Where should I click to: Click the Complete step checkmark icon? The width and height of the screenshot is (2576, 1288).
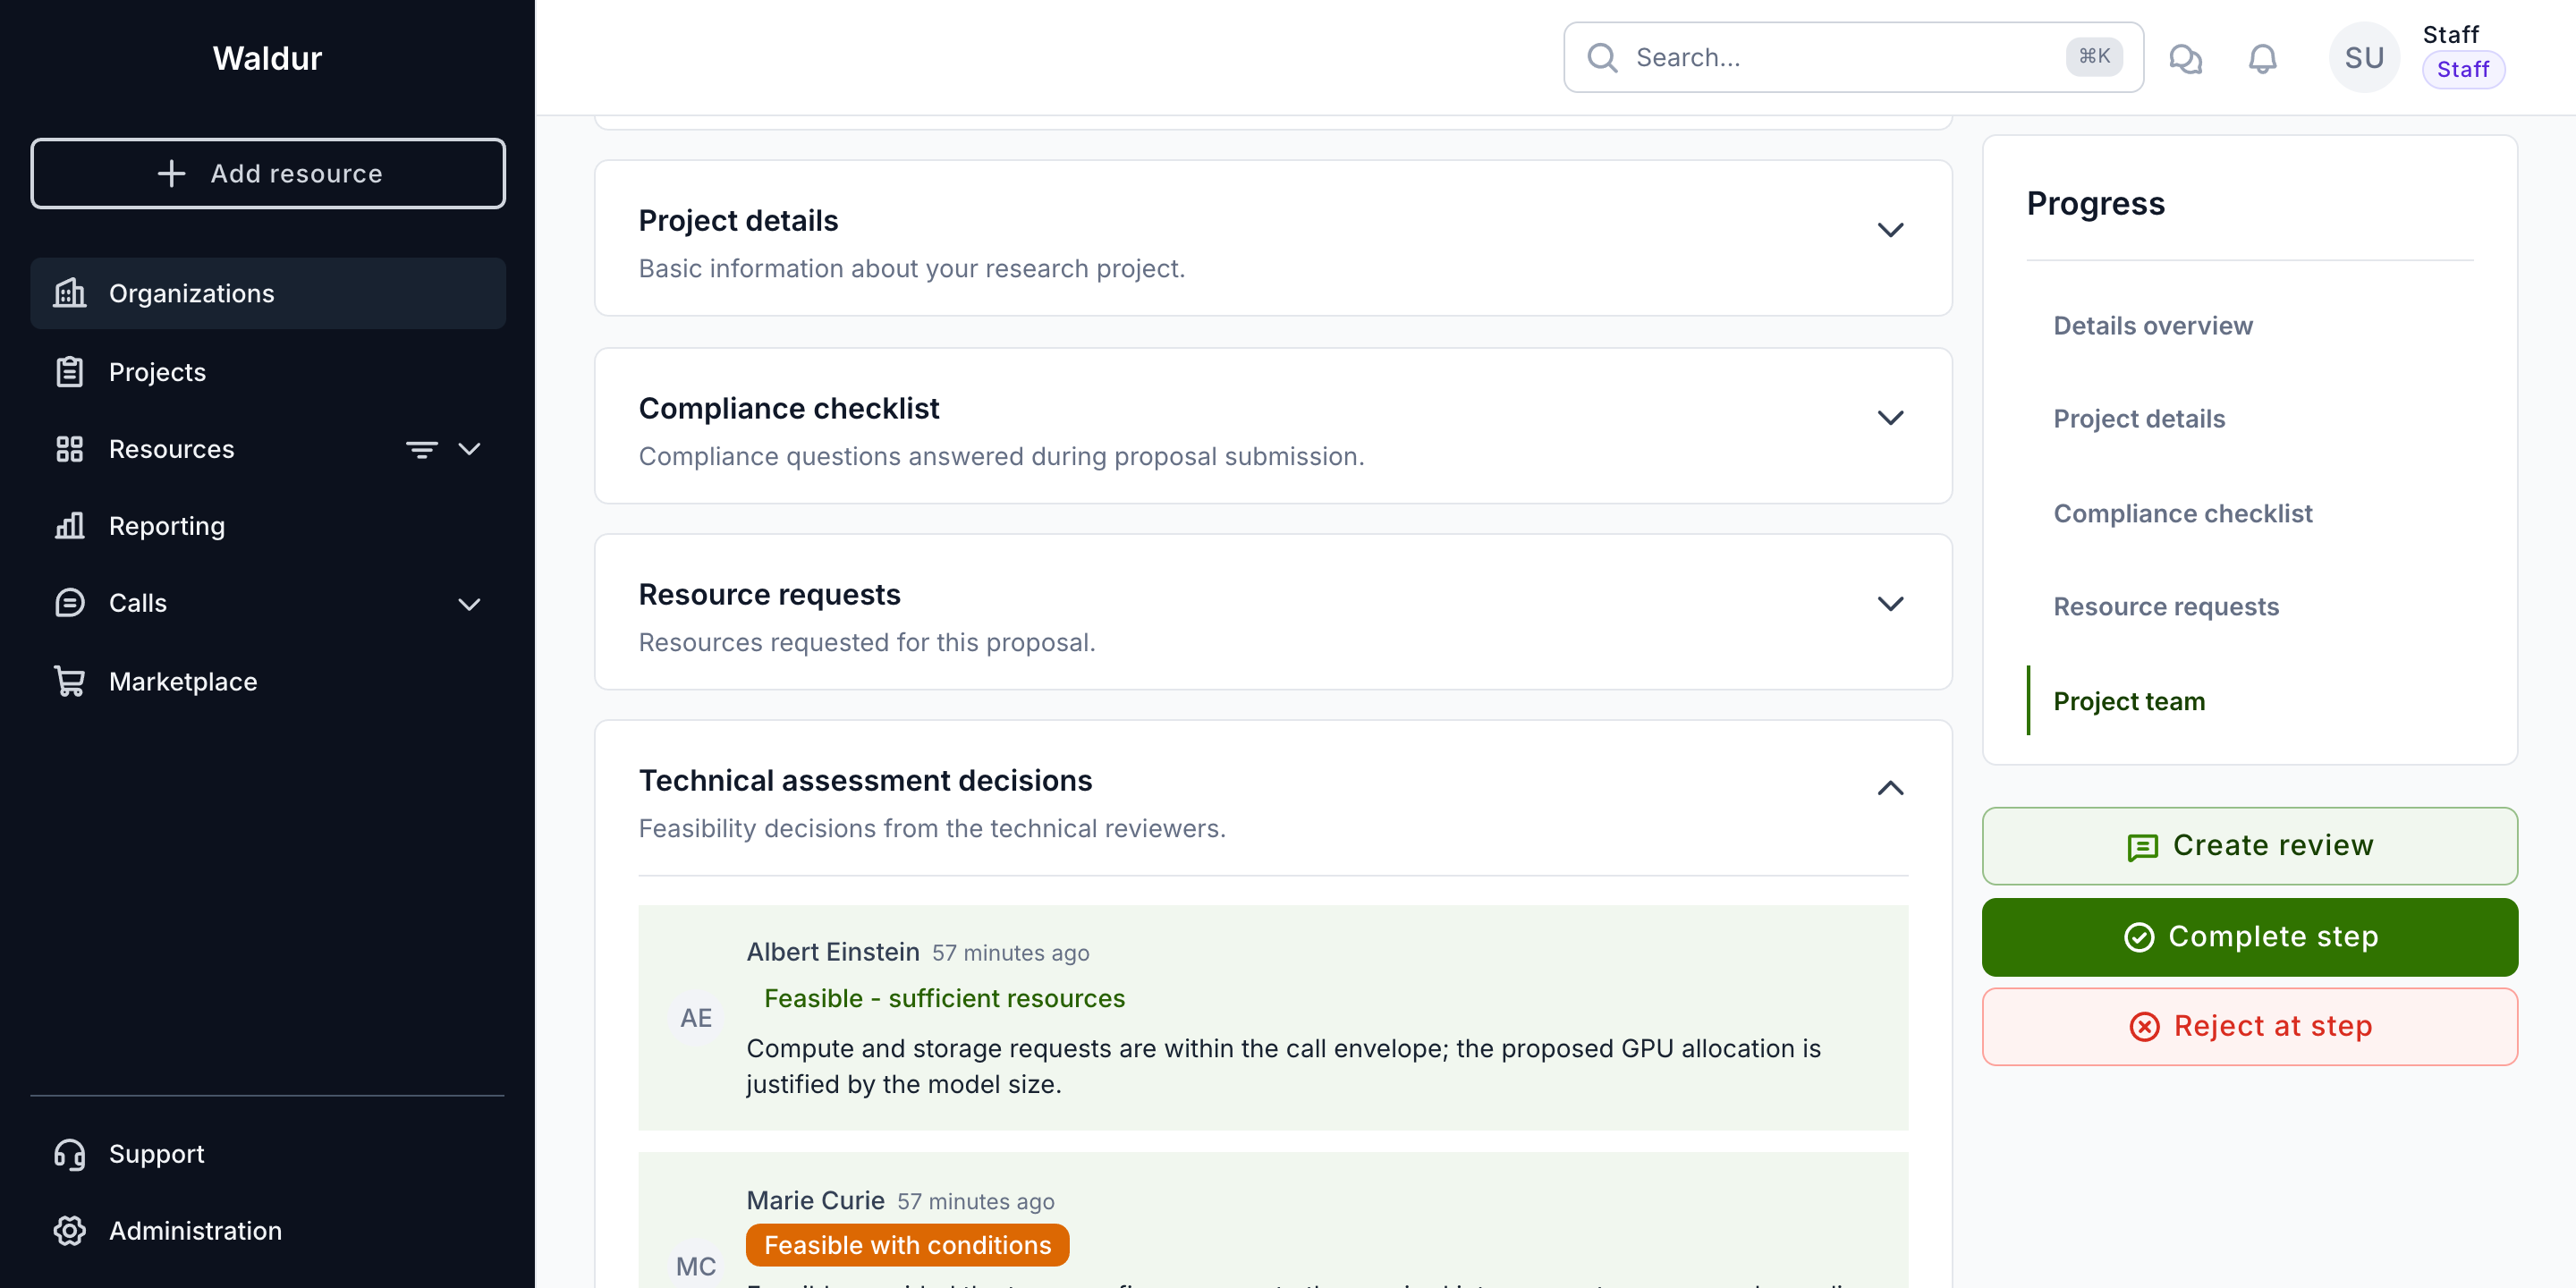point(2139,937)
